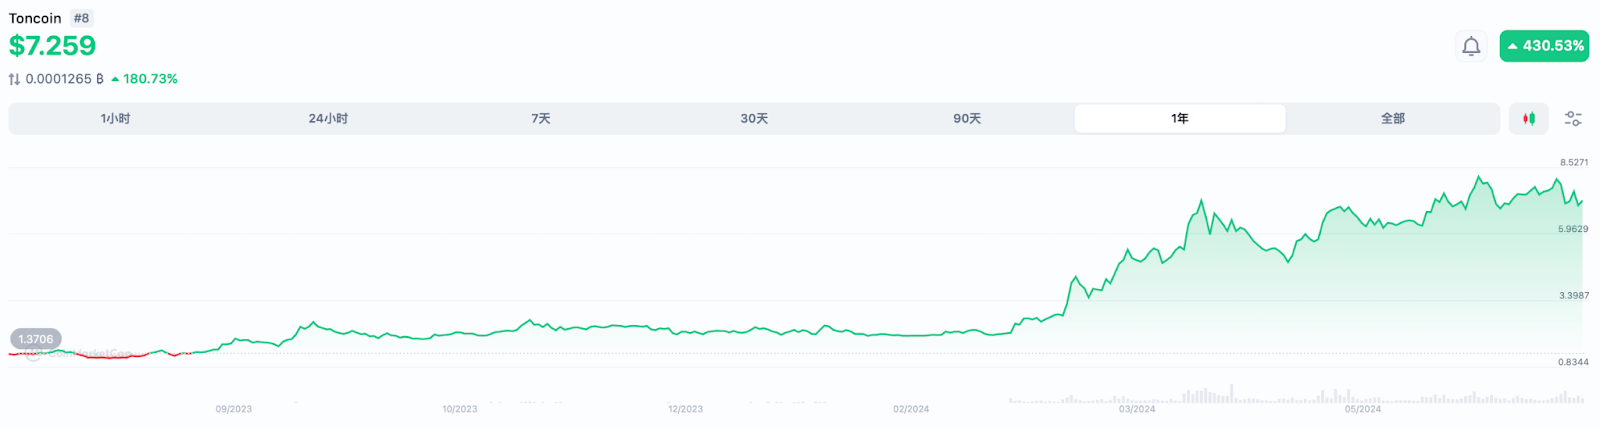1600x428 pixels.
Task: Toggle the BTC price conversion arrows
Action: coord(14,79)
